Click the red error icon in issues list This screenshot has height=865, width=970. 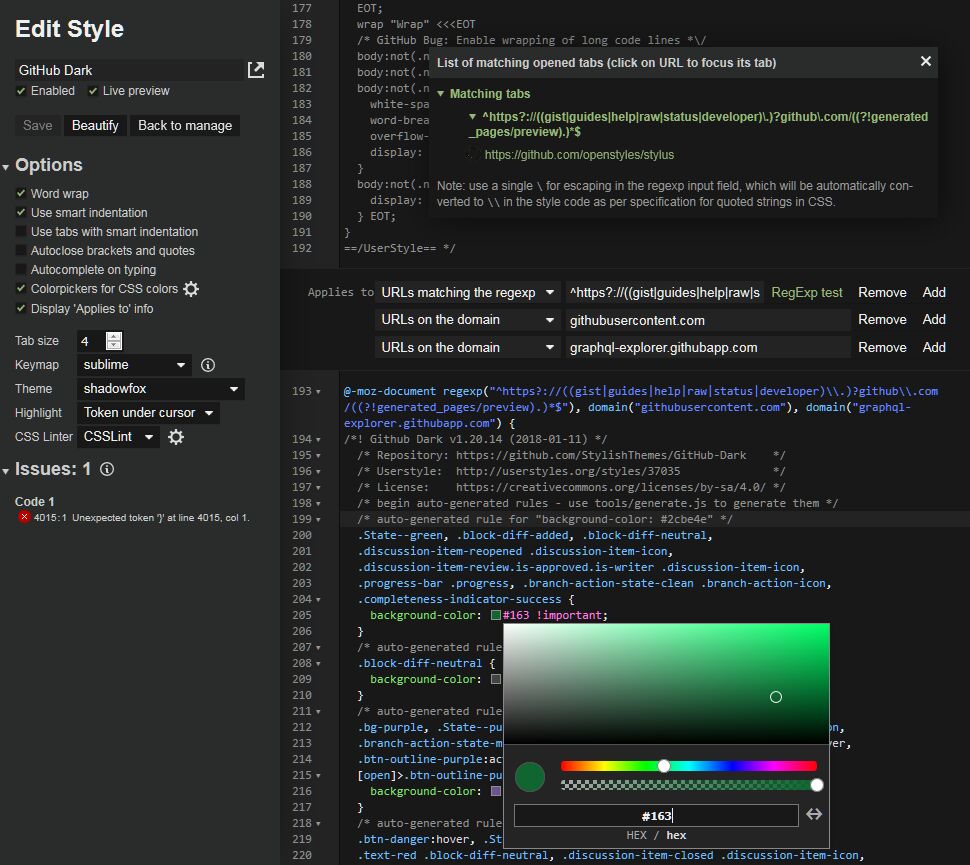[x=24, y=517]
